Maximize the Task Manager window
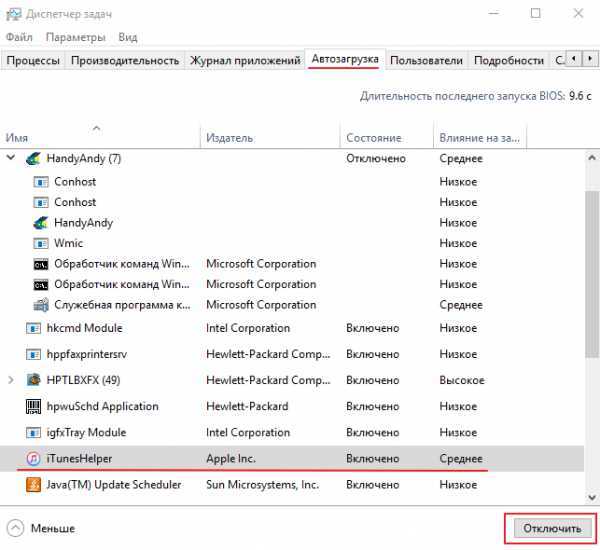This screenshot has width=600, height=550. [536, 13]
